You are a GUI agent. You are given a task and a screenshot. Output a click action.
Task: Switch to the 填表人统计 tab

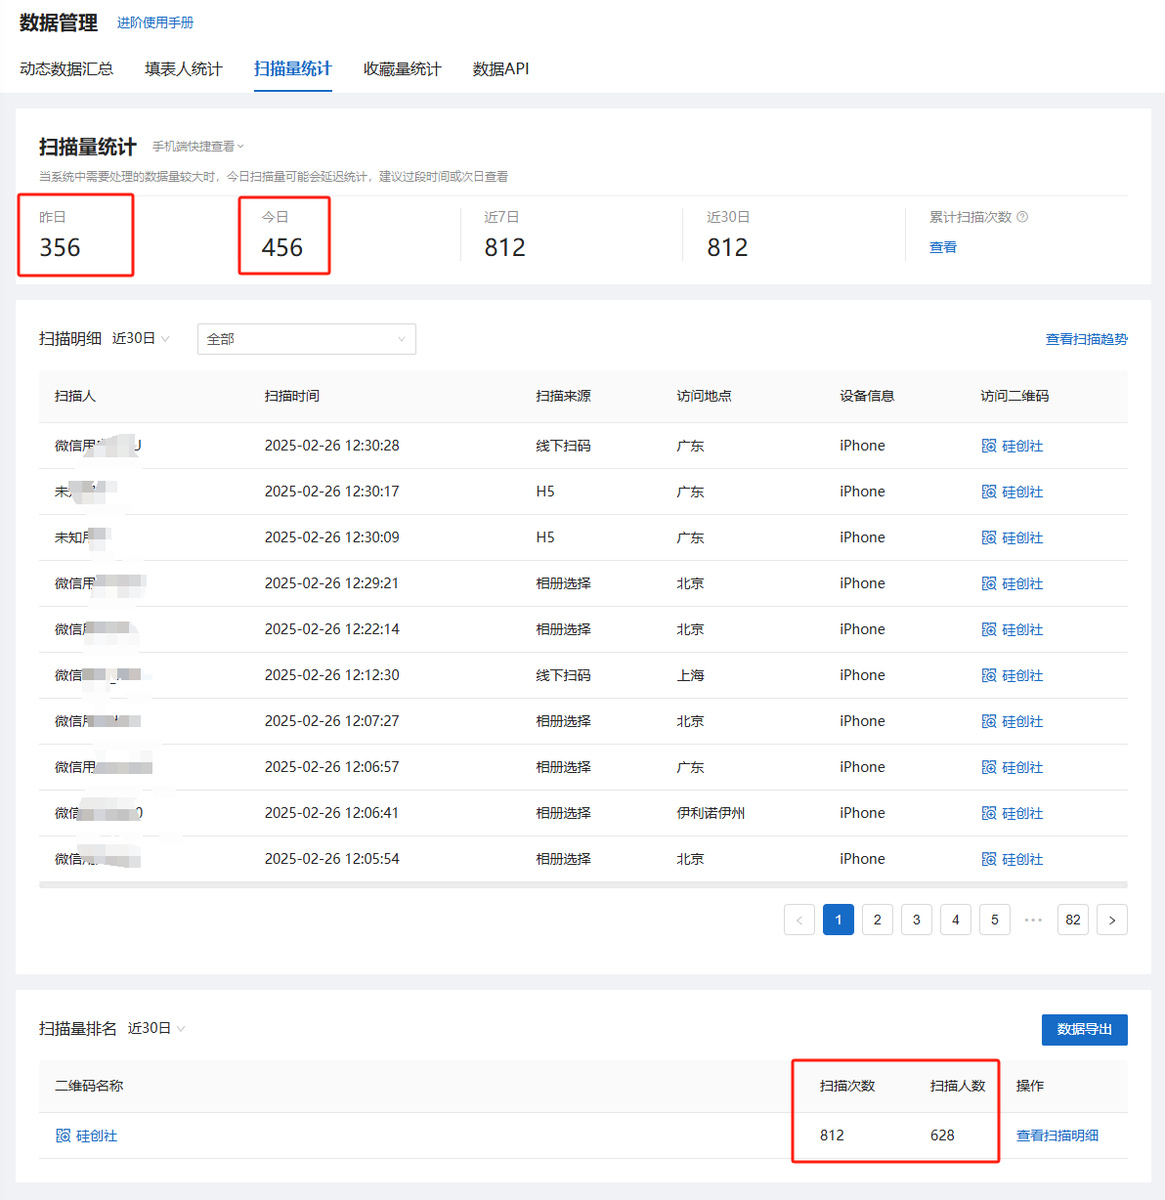[x=183, y=69]
